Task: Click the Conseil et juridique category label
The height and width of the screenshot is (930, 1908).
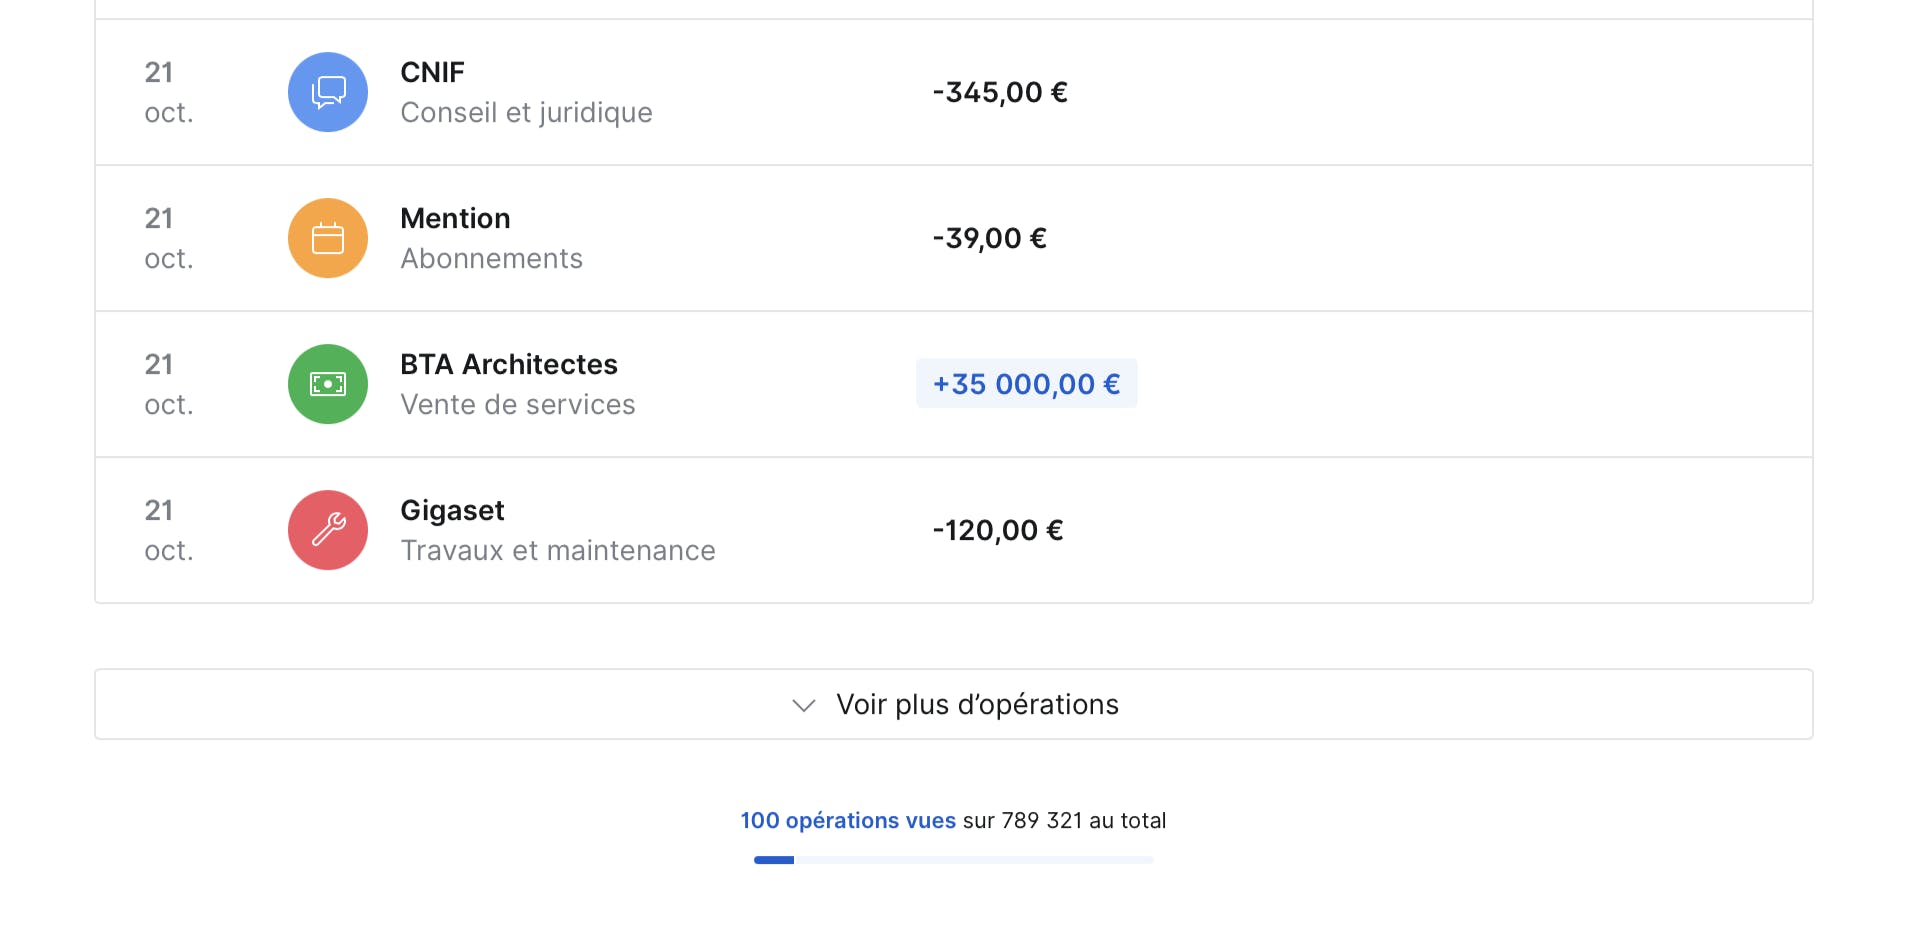Action: (526, 113)
